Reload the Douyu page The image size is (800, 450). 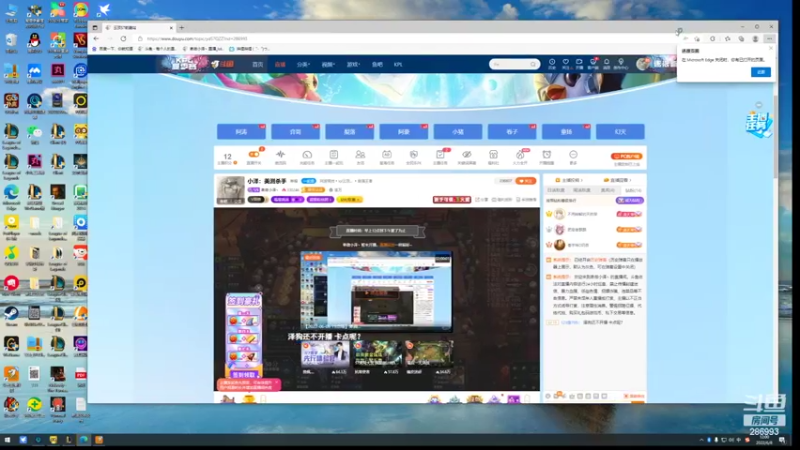point(123,39)
